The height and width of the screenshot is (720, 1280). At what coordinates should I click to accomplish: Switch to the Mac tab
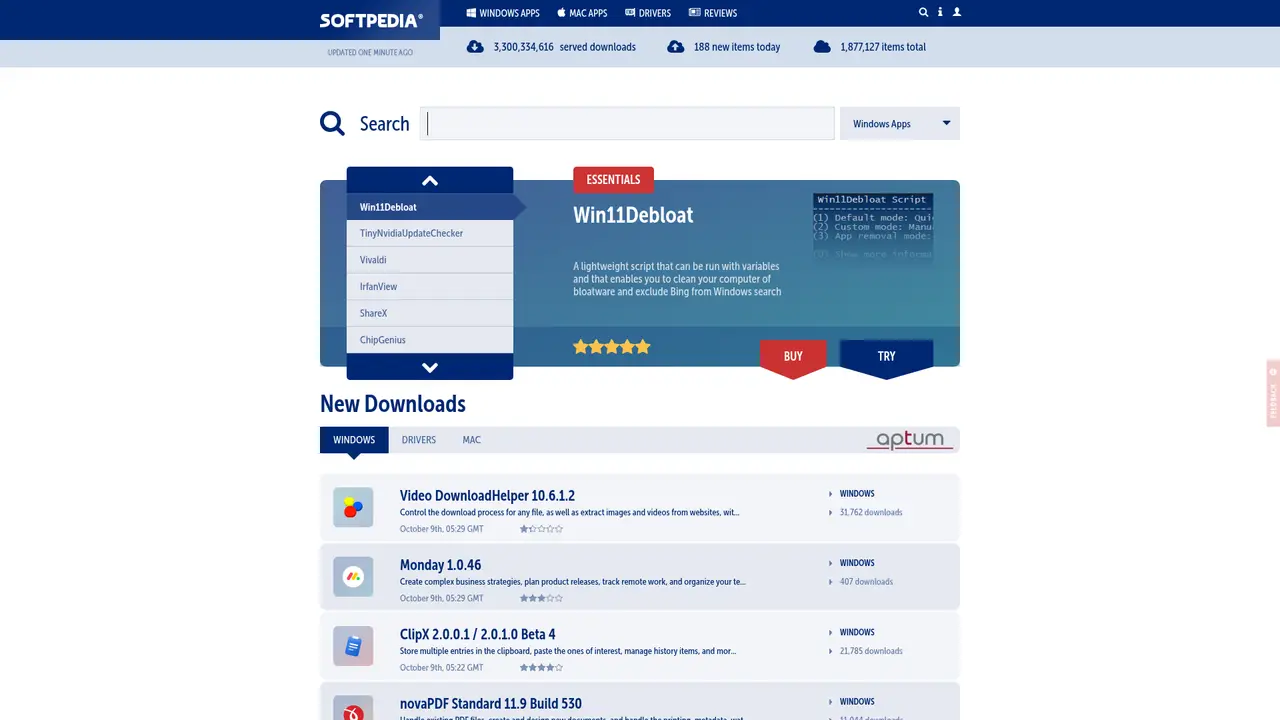pyautogui.click(x=472, y=440)
